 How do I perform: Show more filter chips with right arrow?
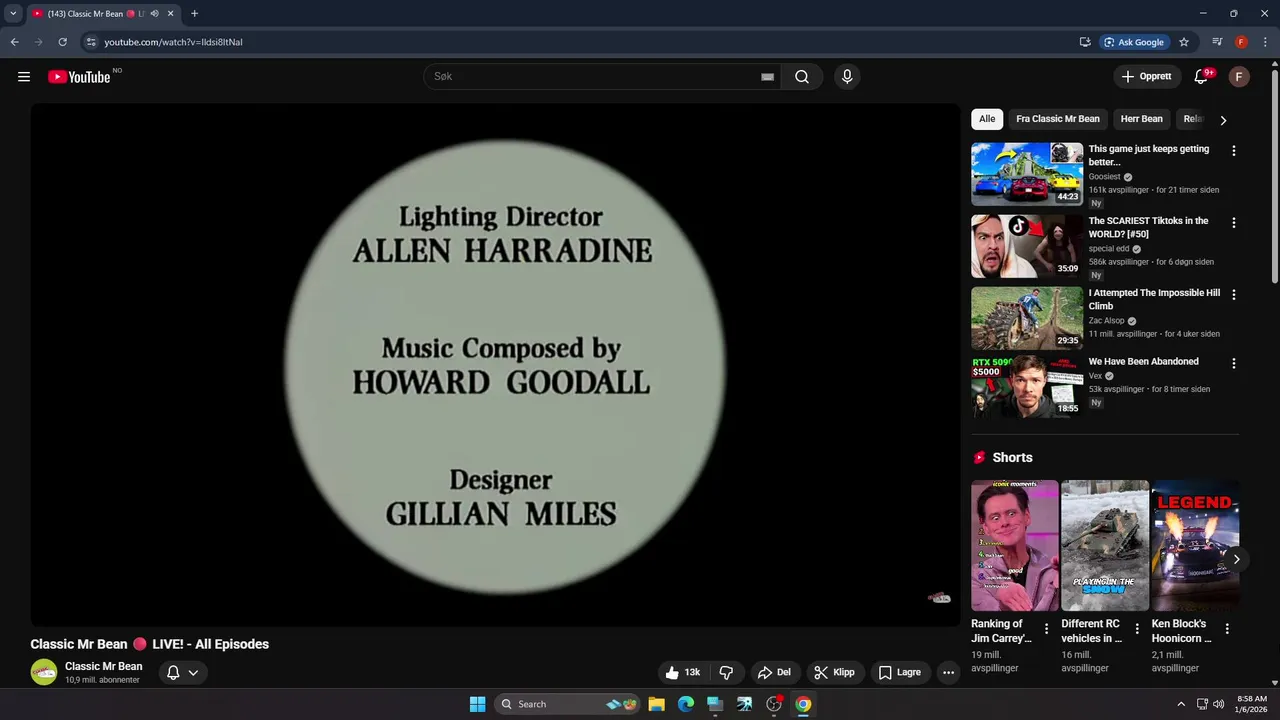1223,120
